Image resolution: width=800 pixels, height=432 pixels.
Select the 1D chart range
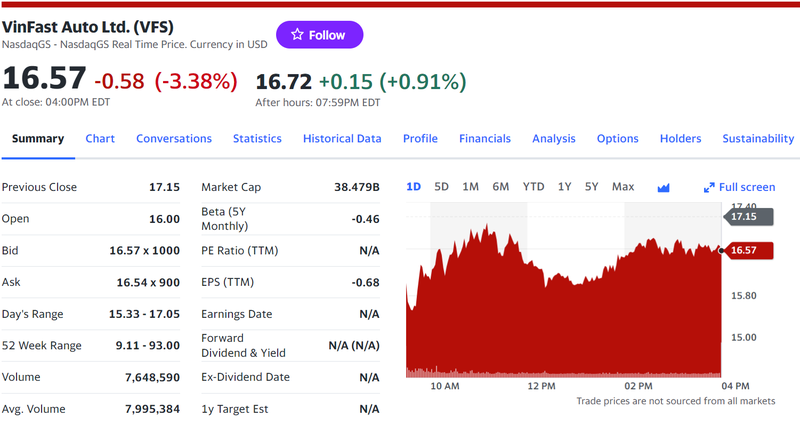[x=414, y=187]
